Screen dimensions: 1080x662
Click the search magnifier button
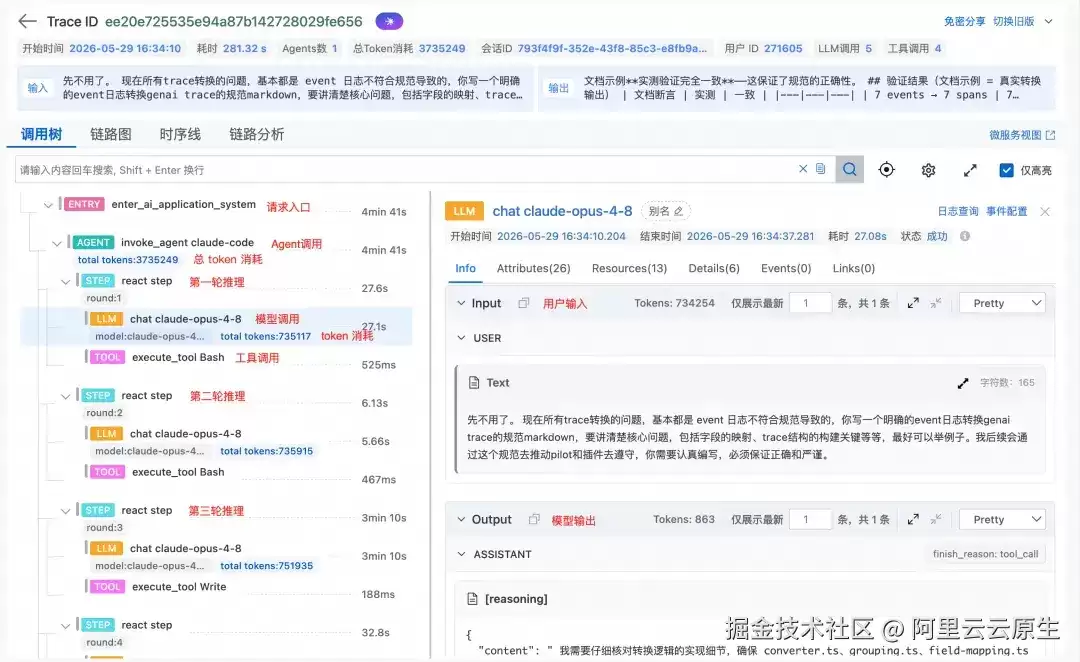[x=849, y=169]
